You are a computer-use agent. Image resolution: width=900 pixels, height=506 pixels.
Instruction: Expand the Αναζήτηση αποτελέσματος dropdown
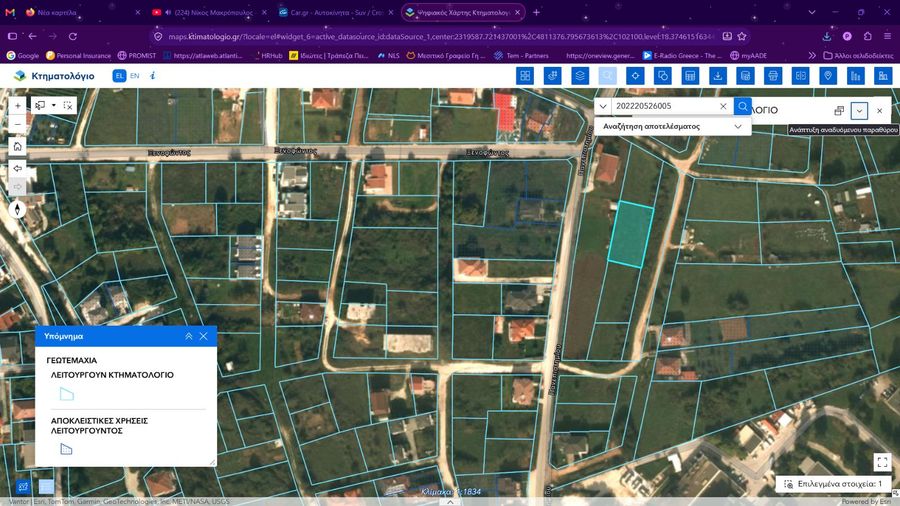click(x=673, y=126)
